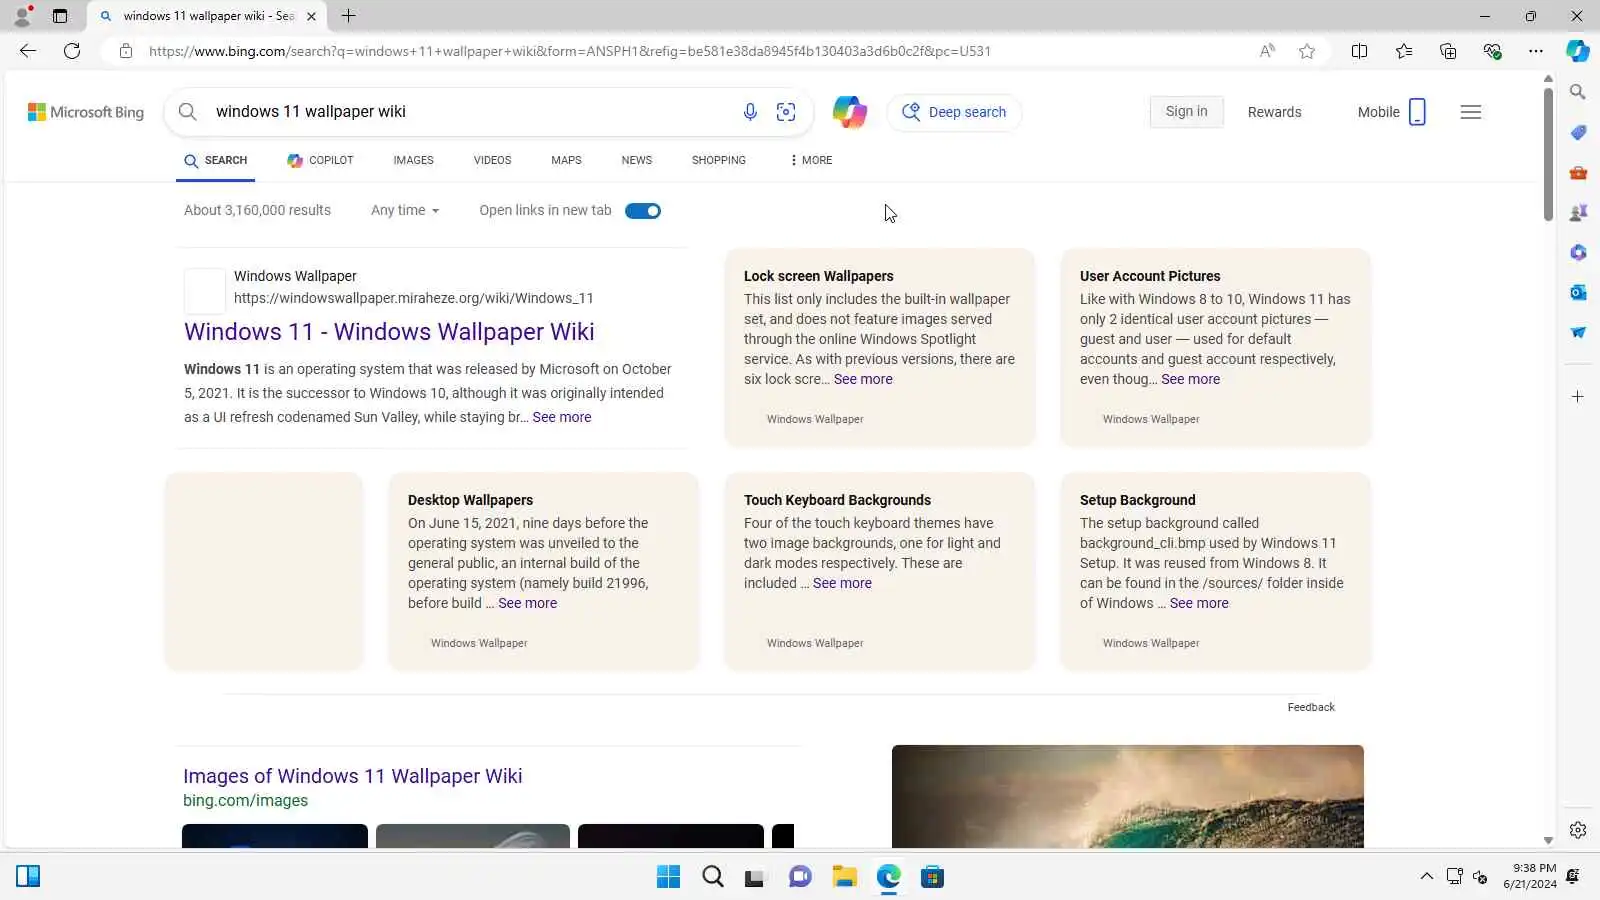
Task: Switch to the NEWS tab
Action: click(x=637, y=160)
